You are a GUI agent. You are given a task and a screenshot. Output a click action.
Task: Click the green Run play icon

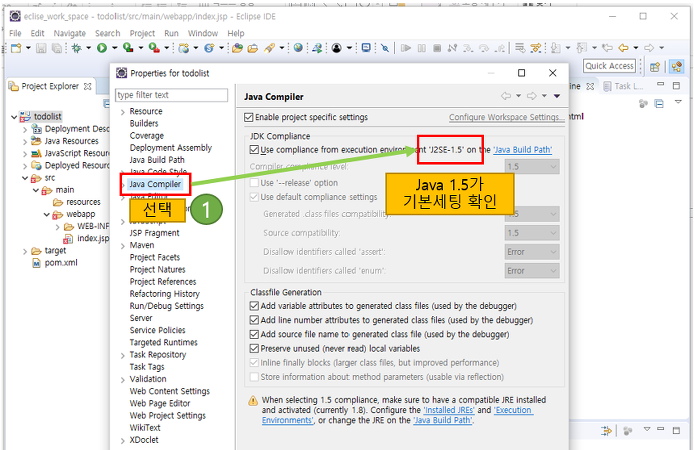[x=102, y=48]
